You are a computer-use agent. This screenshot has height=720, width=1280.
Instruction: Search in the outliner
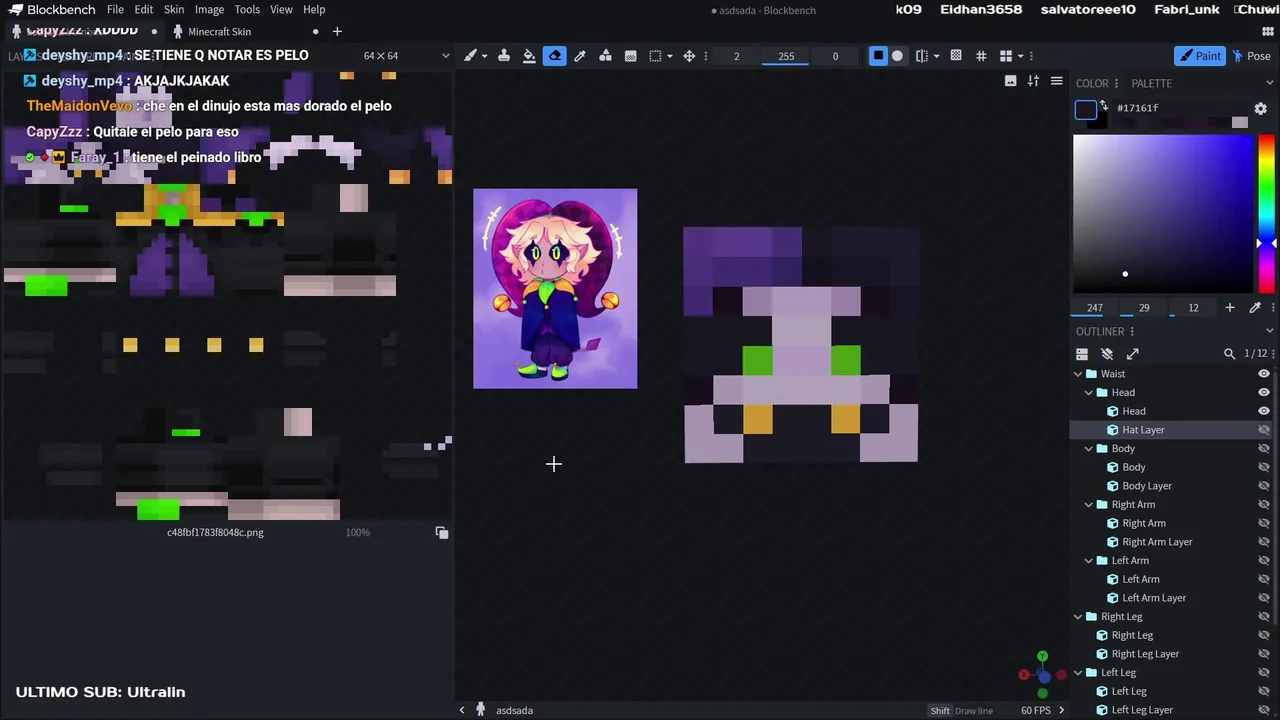coord(1230,354)
